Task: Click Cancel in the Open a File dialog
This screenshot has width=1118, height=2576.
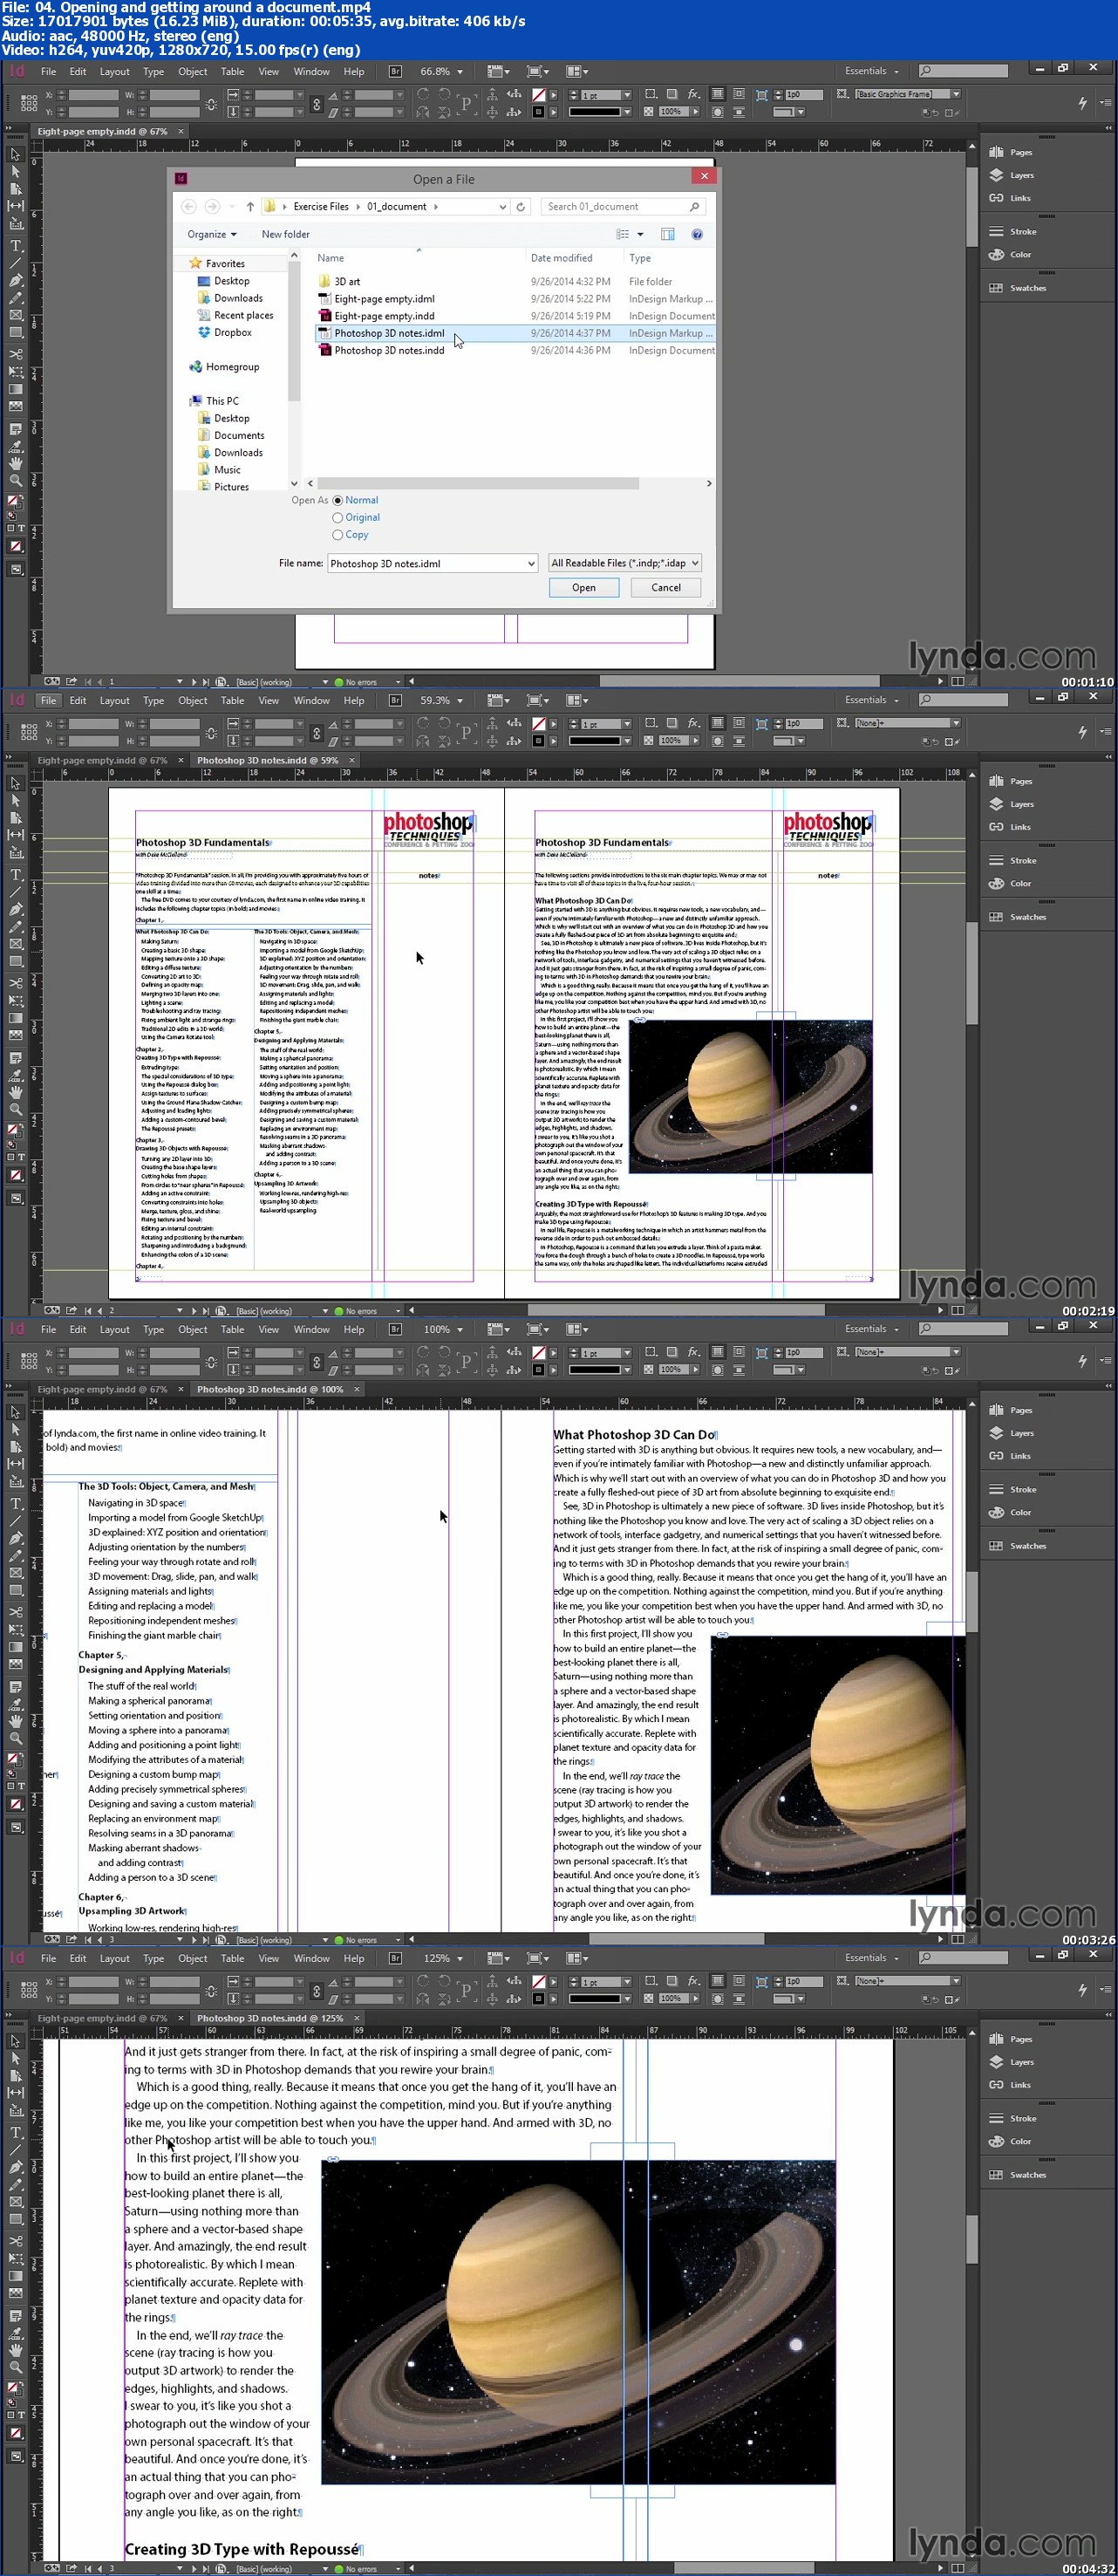Action: [666, 588]
